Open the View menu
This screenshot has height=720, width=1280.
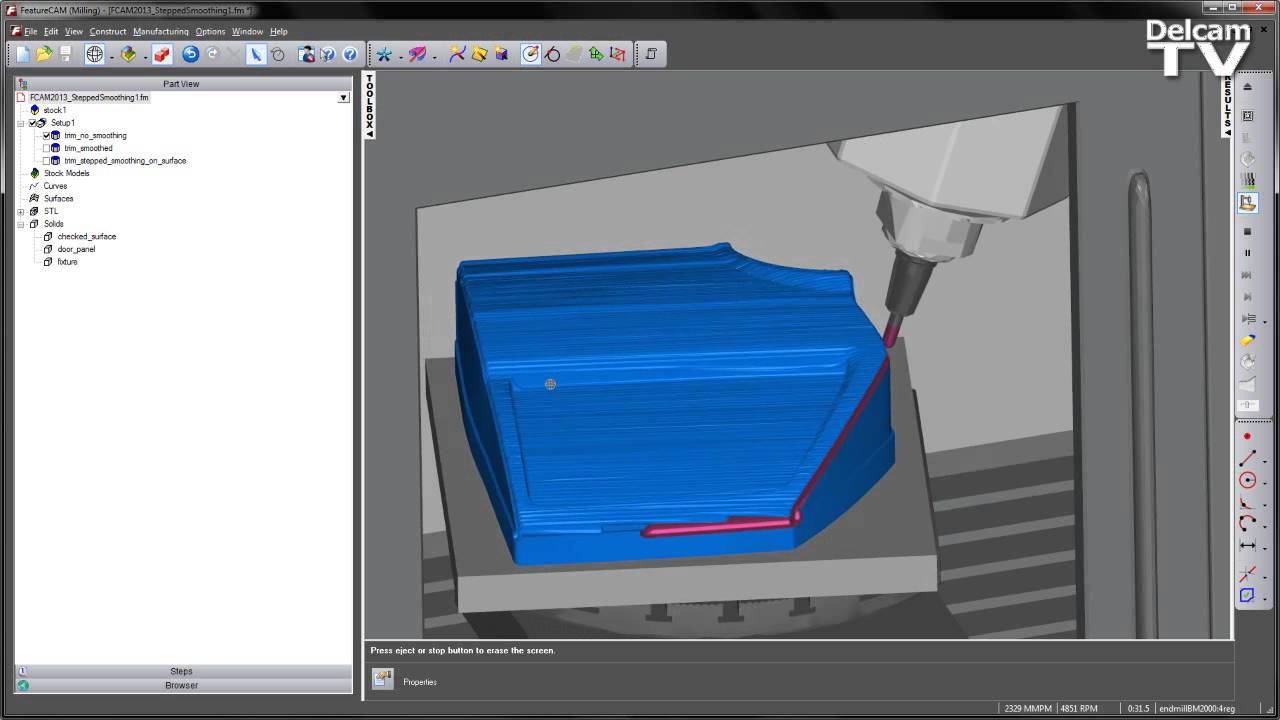pyautogui.click(x=74, y=31)
